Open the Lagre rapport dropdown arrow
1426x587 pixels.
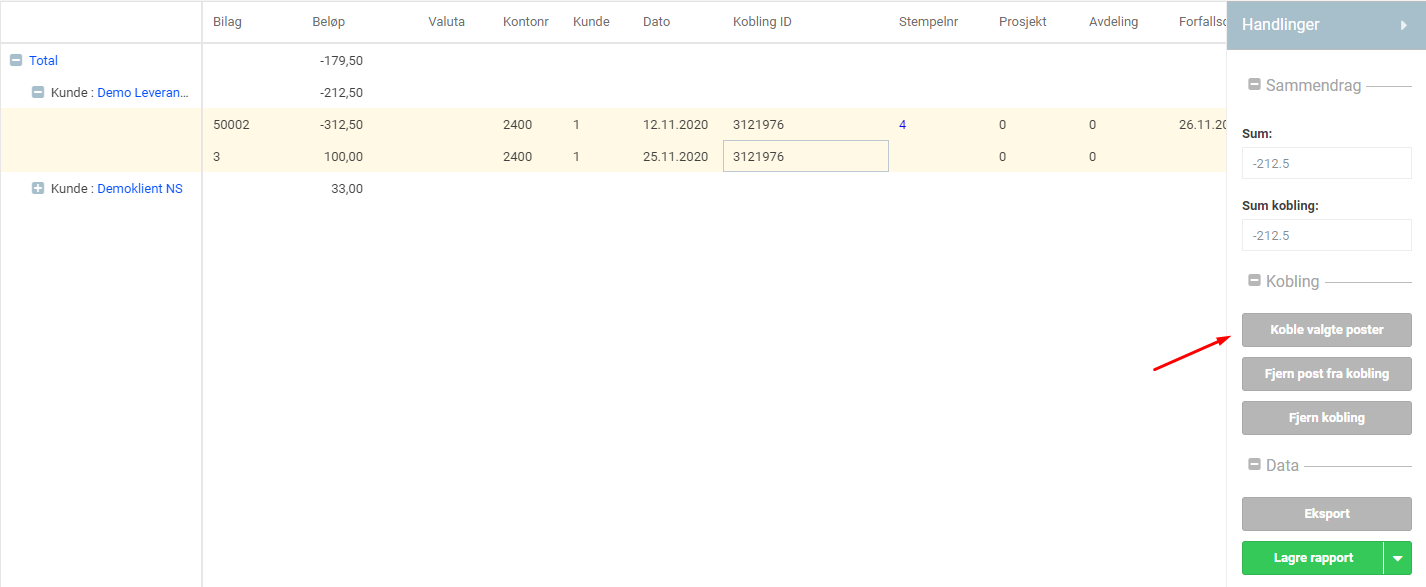[x=1397, y=558]
